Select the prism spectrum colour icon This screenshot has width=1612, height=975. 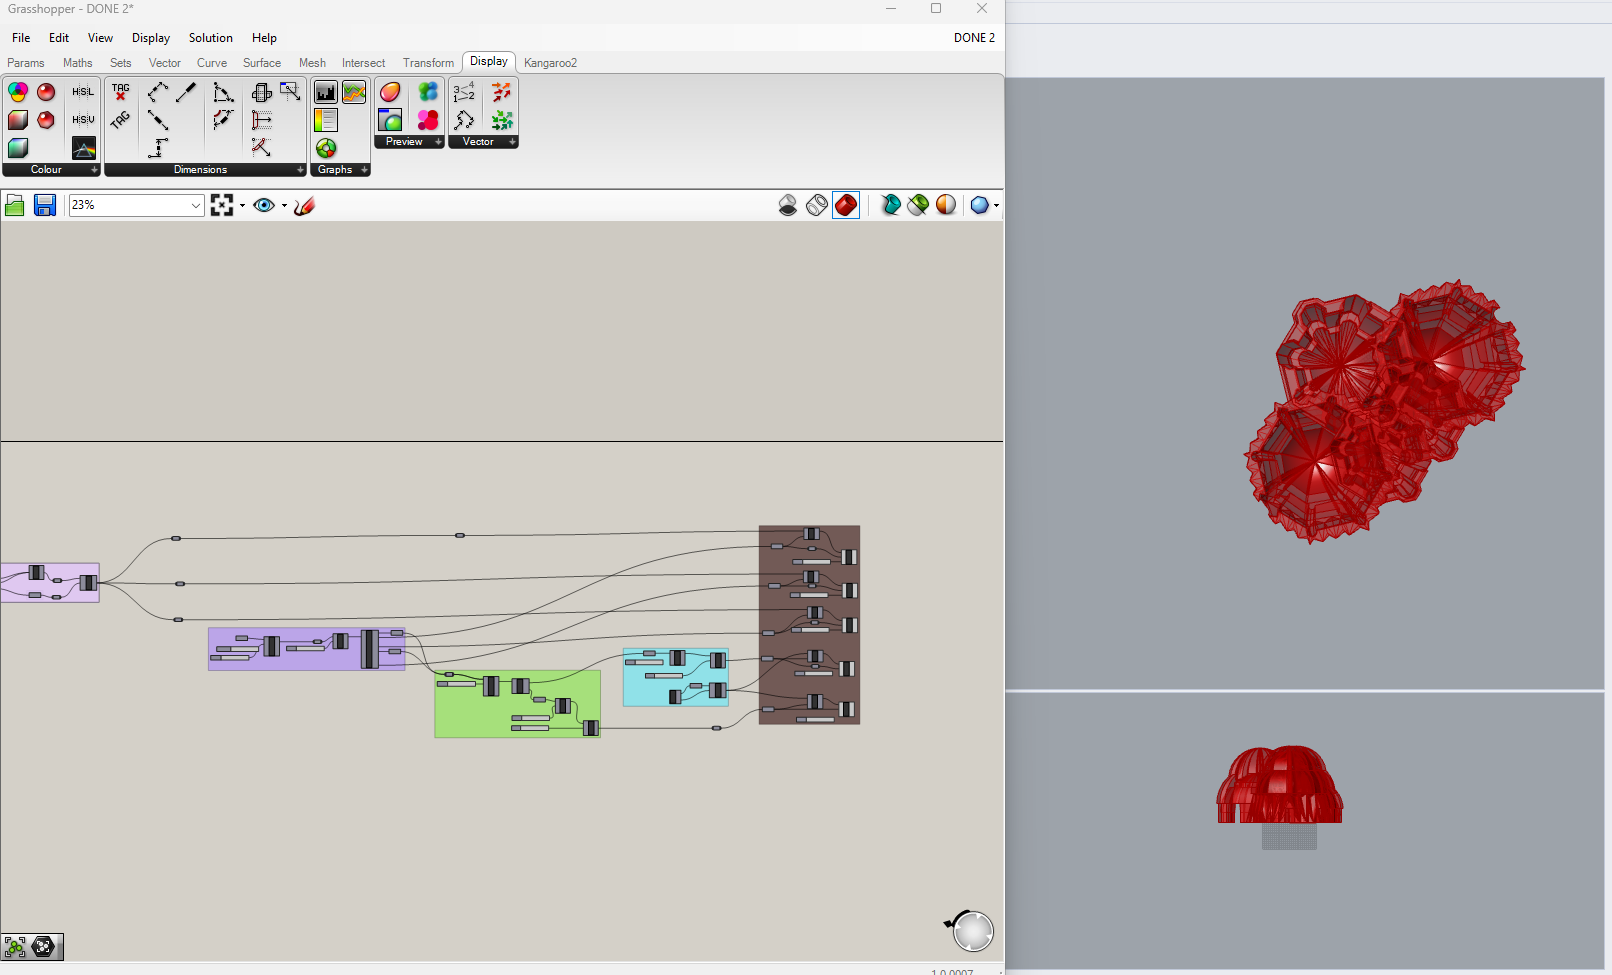pos(83,148)
